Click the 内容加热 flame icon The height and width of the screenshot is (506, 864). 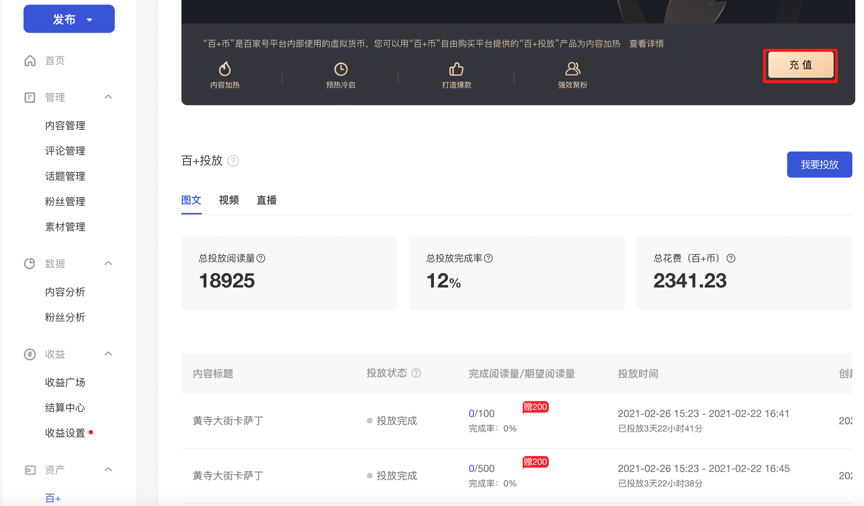(x=225, y=69)
